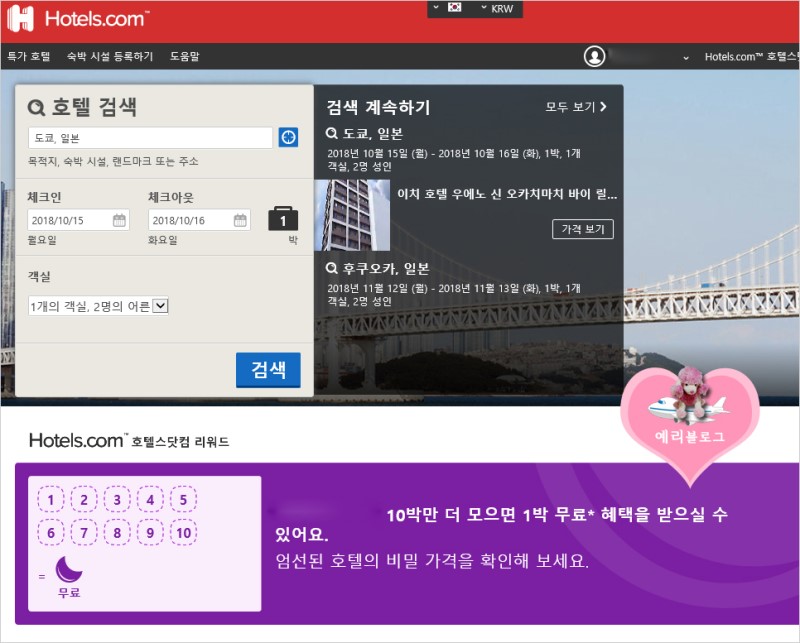
Task: Open the checkout calendar icon
Action: coord(240,220)
